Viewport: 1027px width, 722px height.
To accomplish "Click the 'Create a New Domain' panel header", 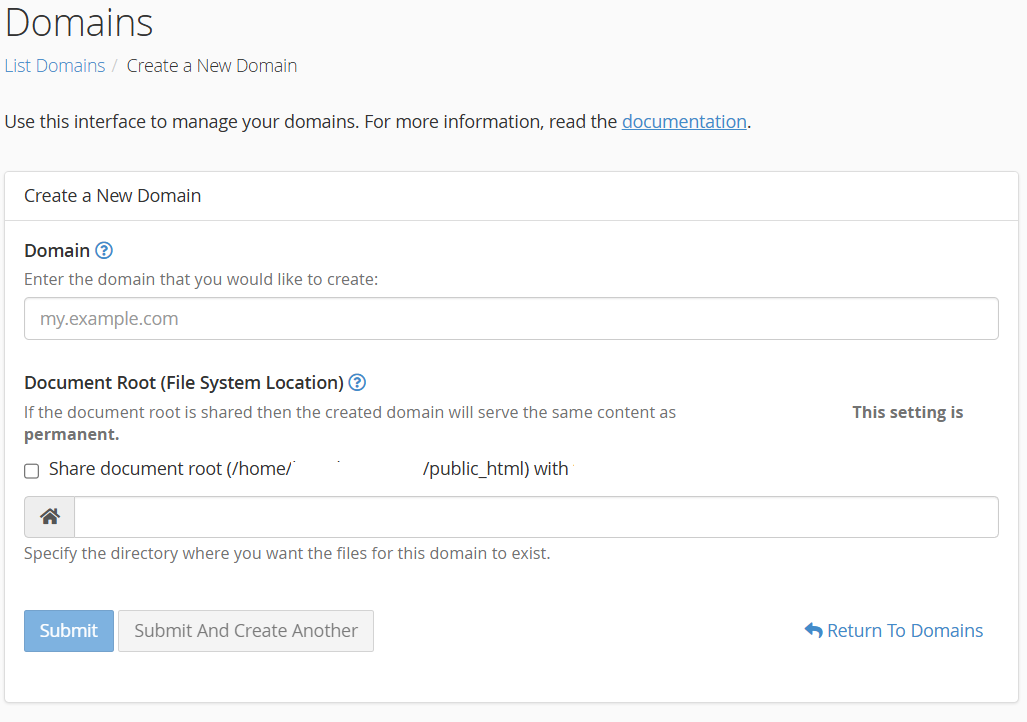I will click(113, 196).
